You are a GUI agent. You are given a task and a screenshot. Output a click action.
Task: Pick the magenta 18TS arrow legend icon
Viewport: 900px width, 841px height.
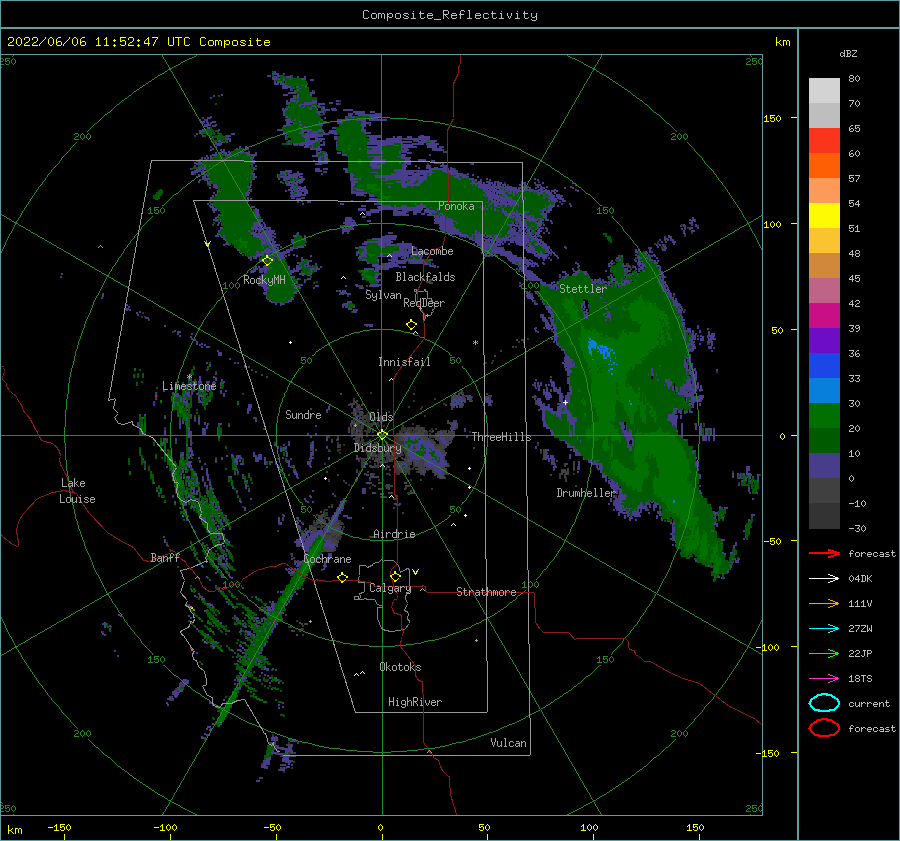tap(824, 679)
